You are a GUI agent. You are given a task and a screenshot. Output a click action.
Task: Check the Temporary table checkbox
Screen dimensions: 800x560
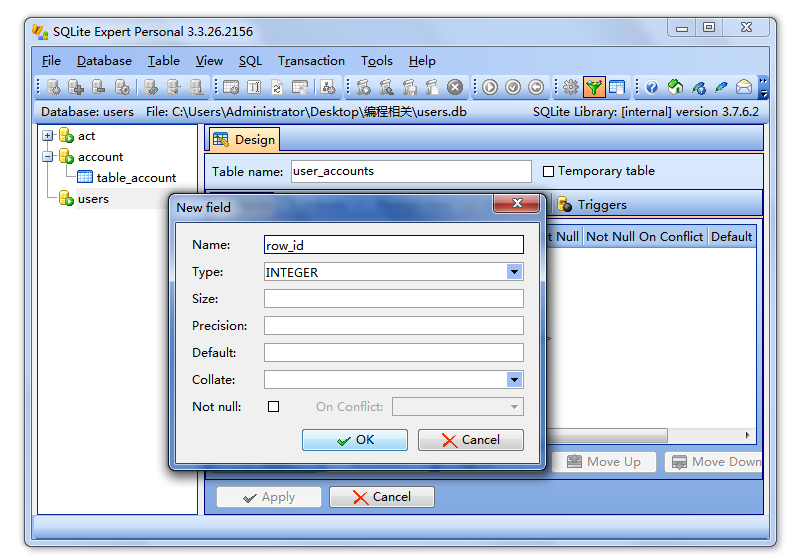(x=548, y=171)
